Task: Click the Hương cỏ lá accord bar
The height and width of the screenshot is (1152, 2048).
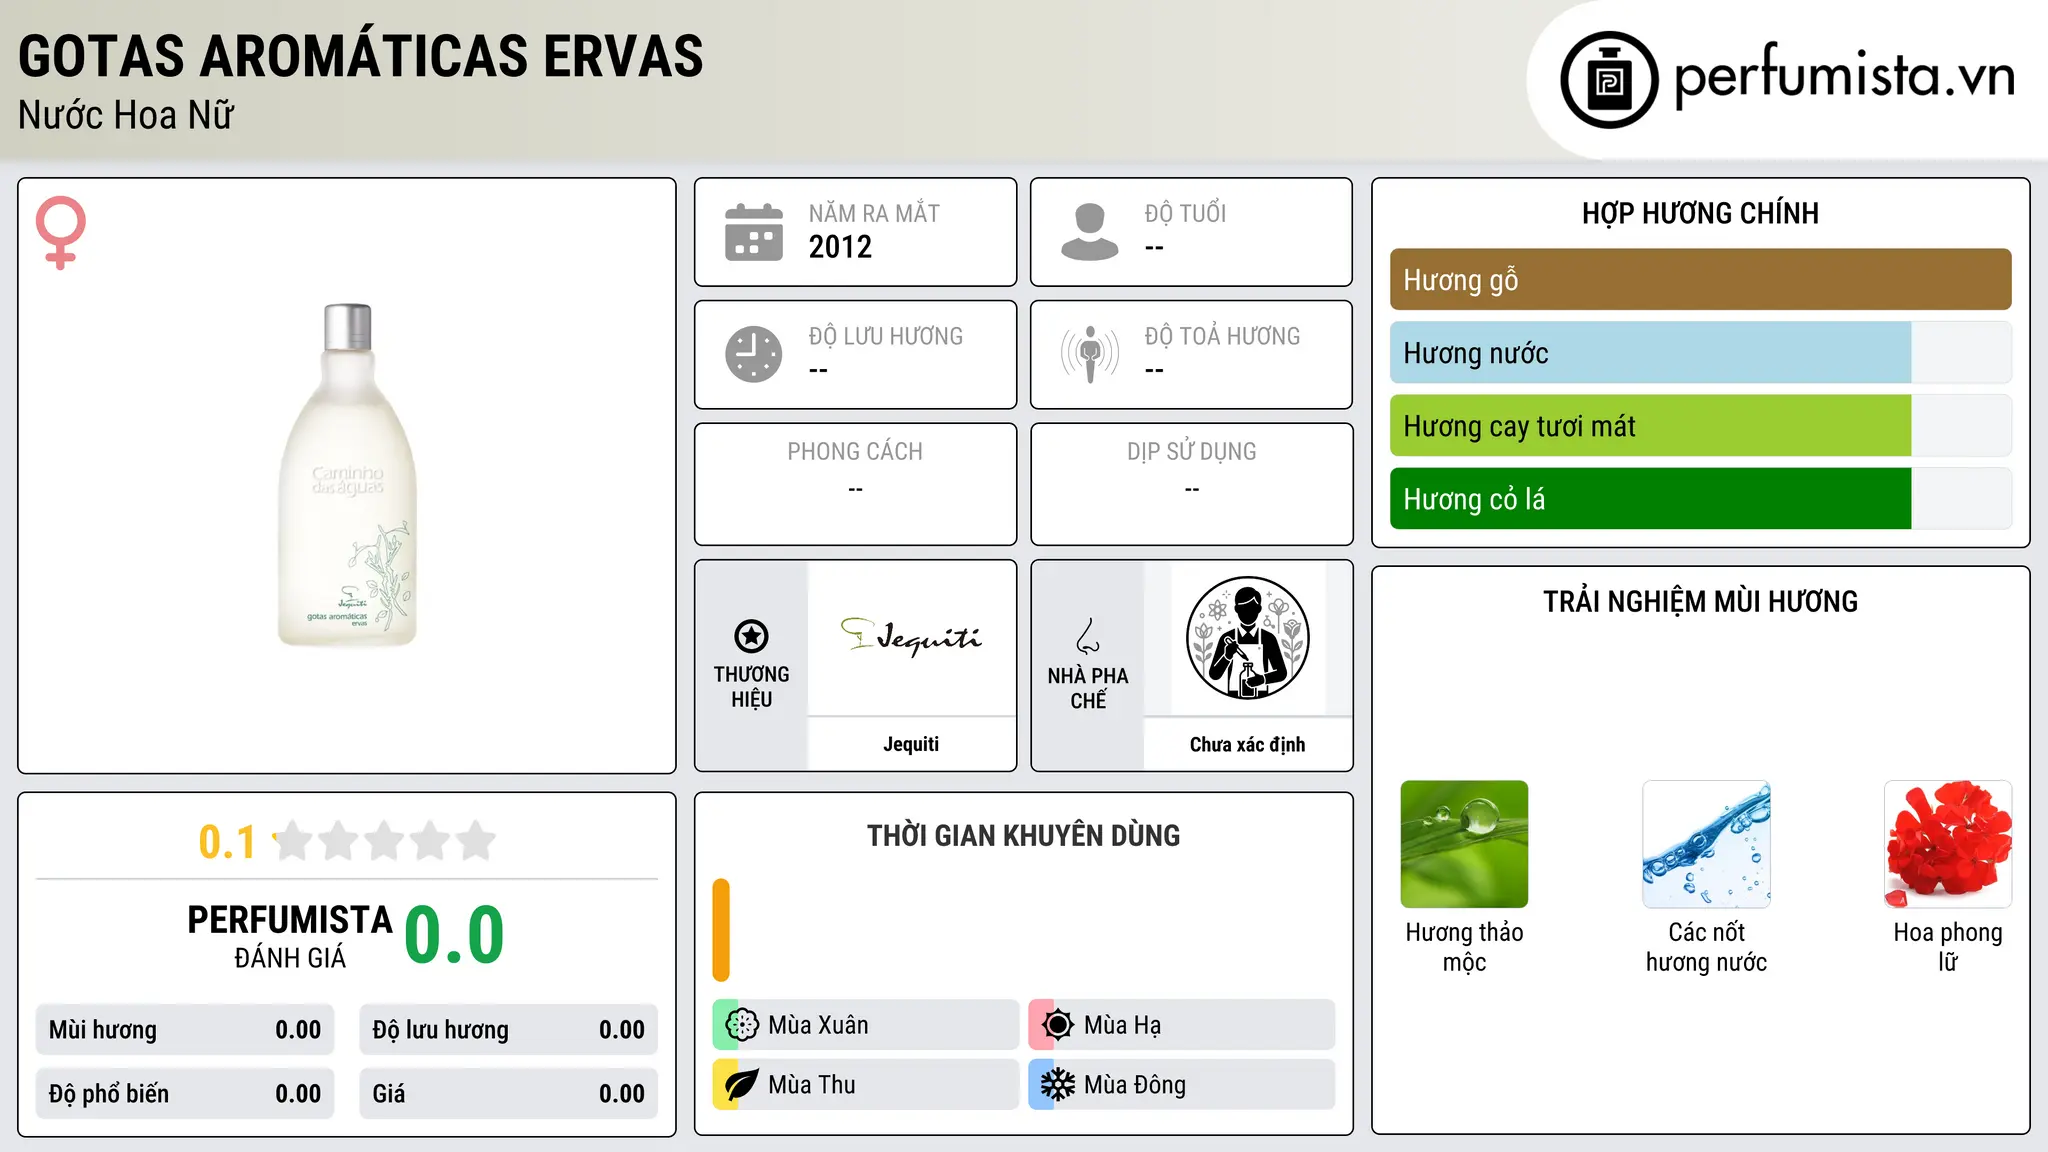Action: click(1700, 498)
